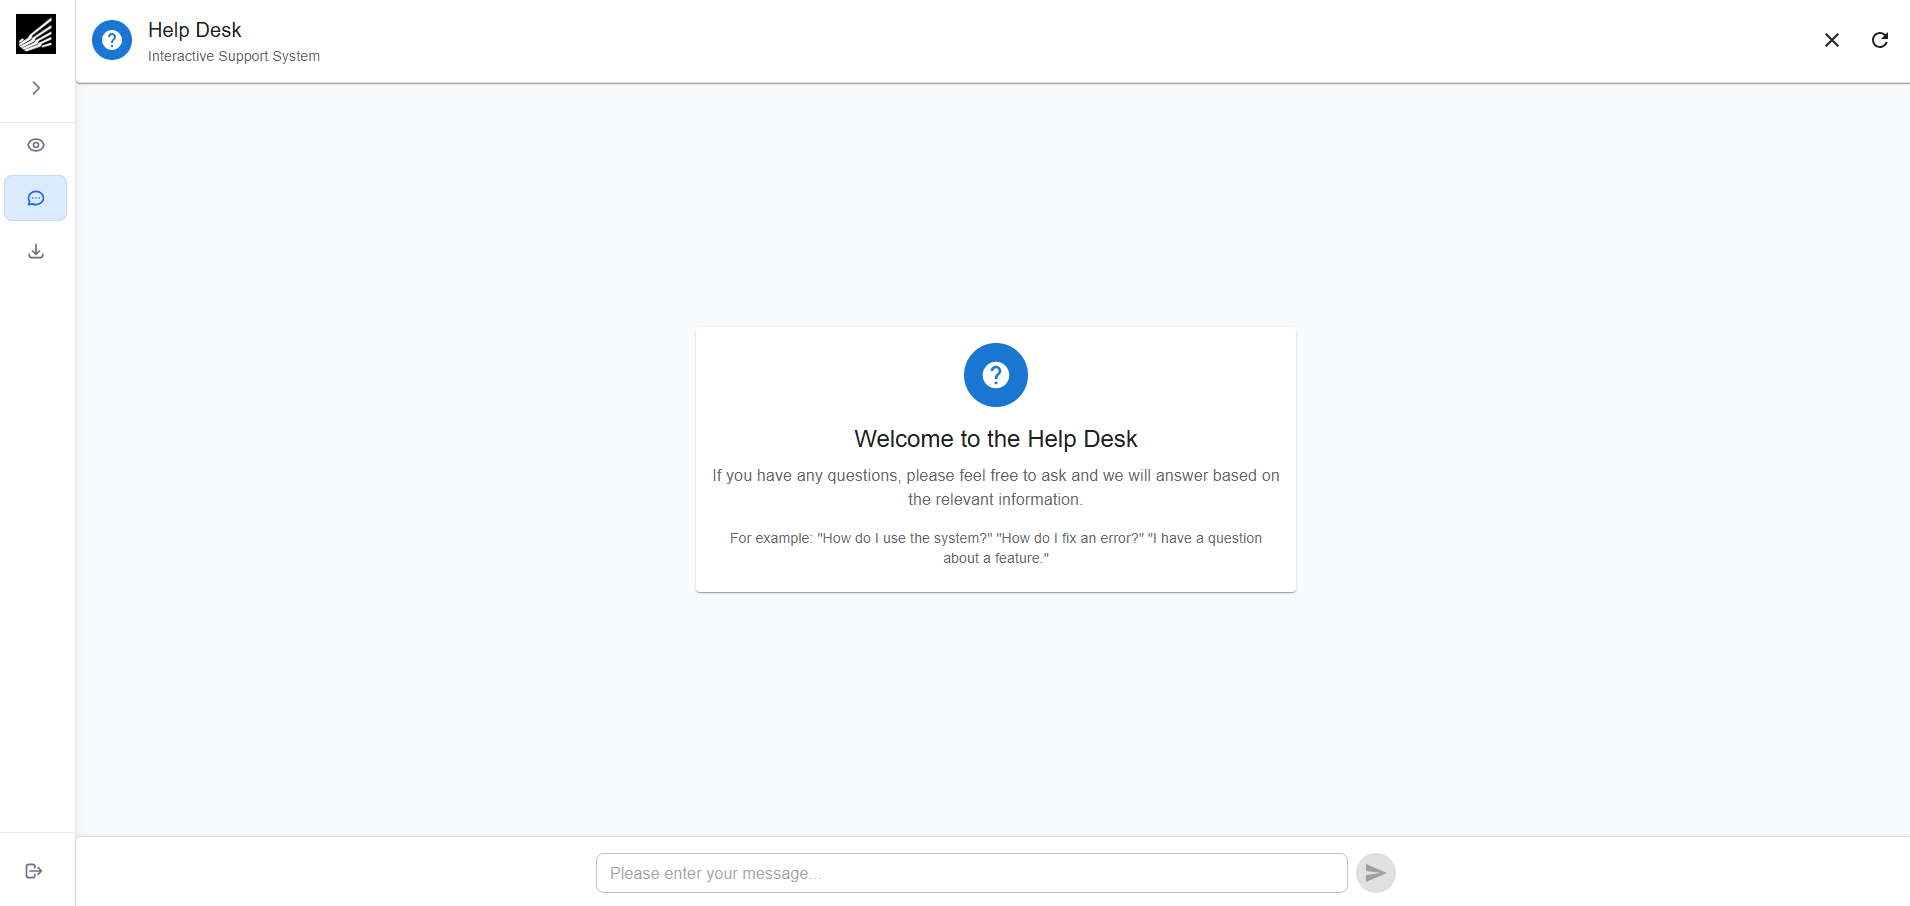Click the "How do I use the system?" example
This screenshot has height=906, width=1910.
coord(904,538)
